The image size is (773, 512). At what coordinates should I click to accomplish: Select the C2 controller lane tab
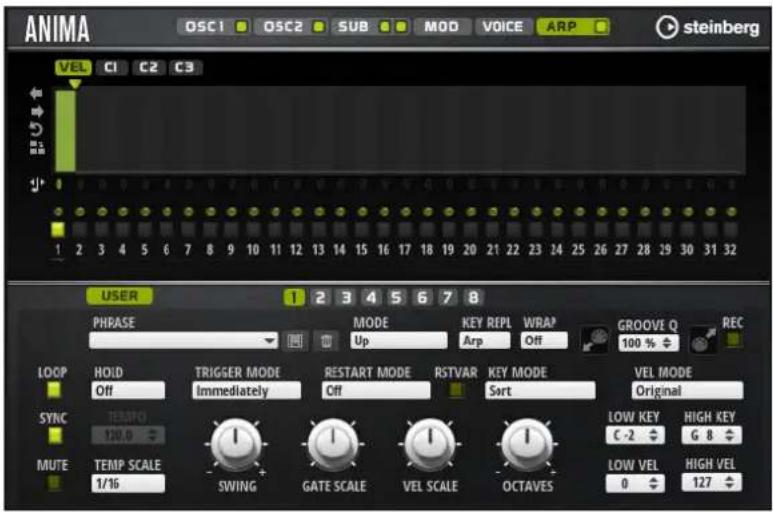[x=148, y=67]
